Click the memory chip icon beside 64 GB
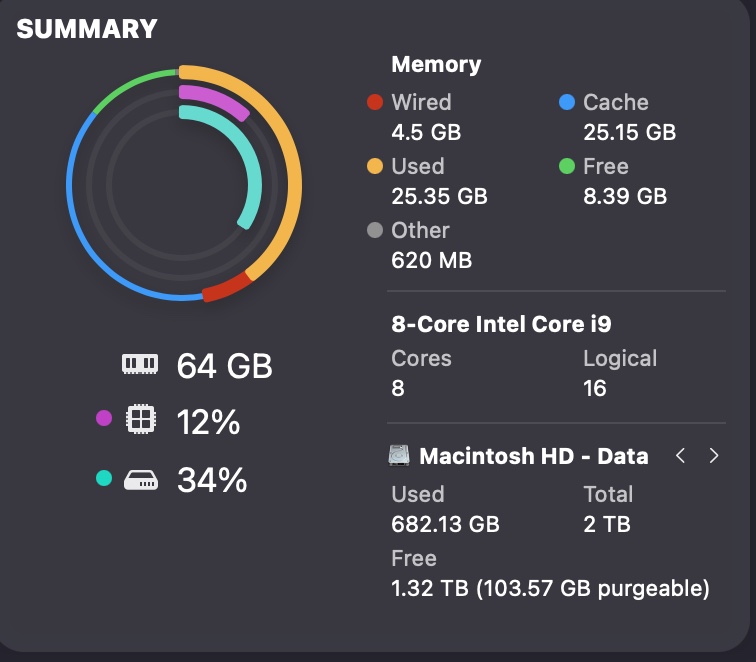This screenshot has width=756, height=662. click(x=140, y=366)
